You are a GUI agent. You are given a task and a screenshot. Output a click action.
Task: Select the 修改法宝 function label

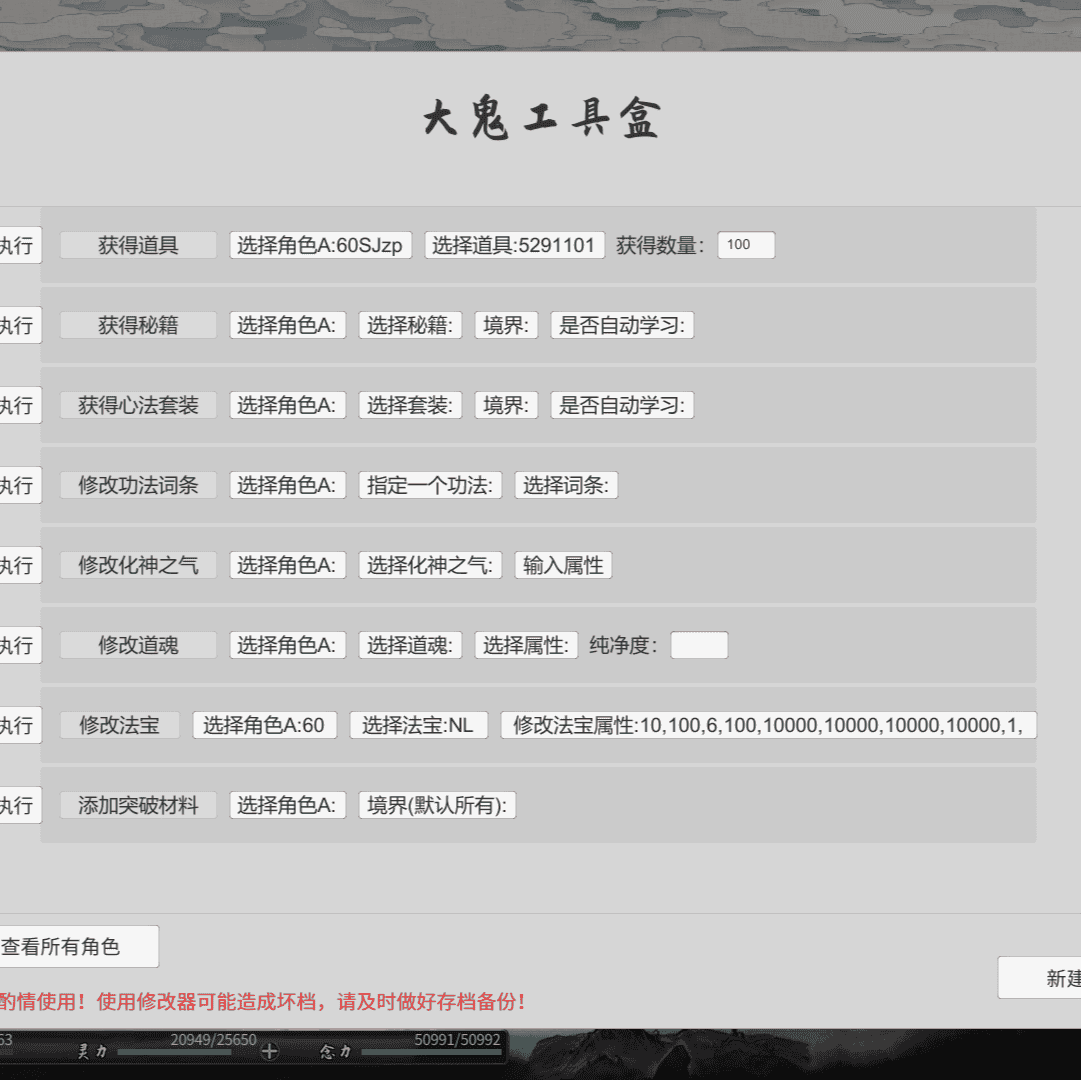point(119,724)
